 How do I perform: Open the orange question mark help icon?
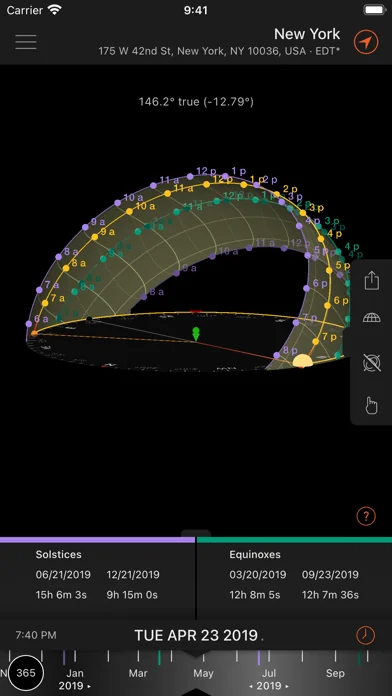click(366, 516)
